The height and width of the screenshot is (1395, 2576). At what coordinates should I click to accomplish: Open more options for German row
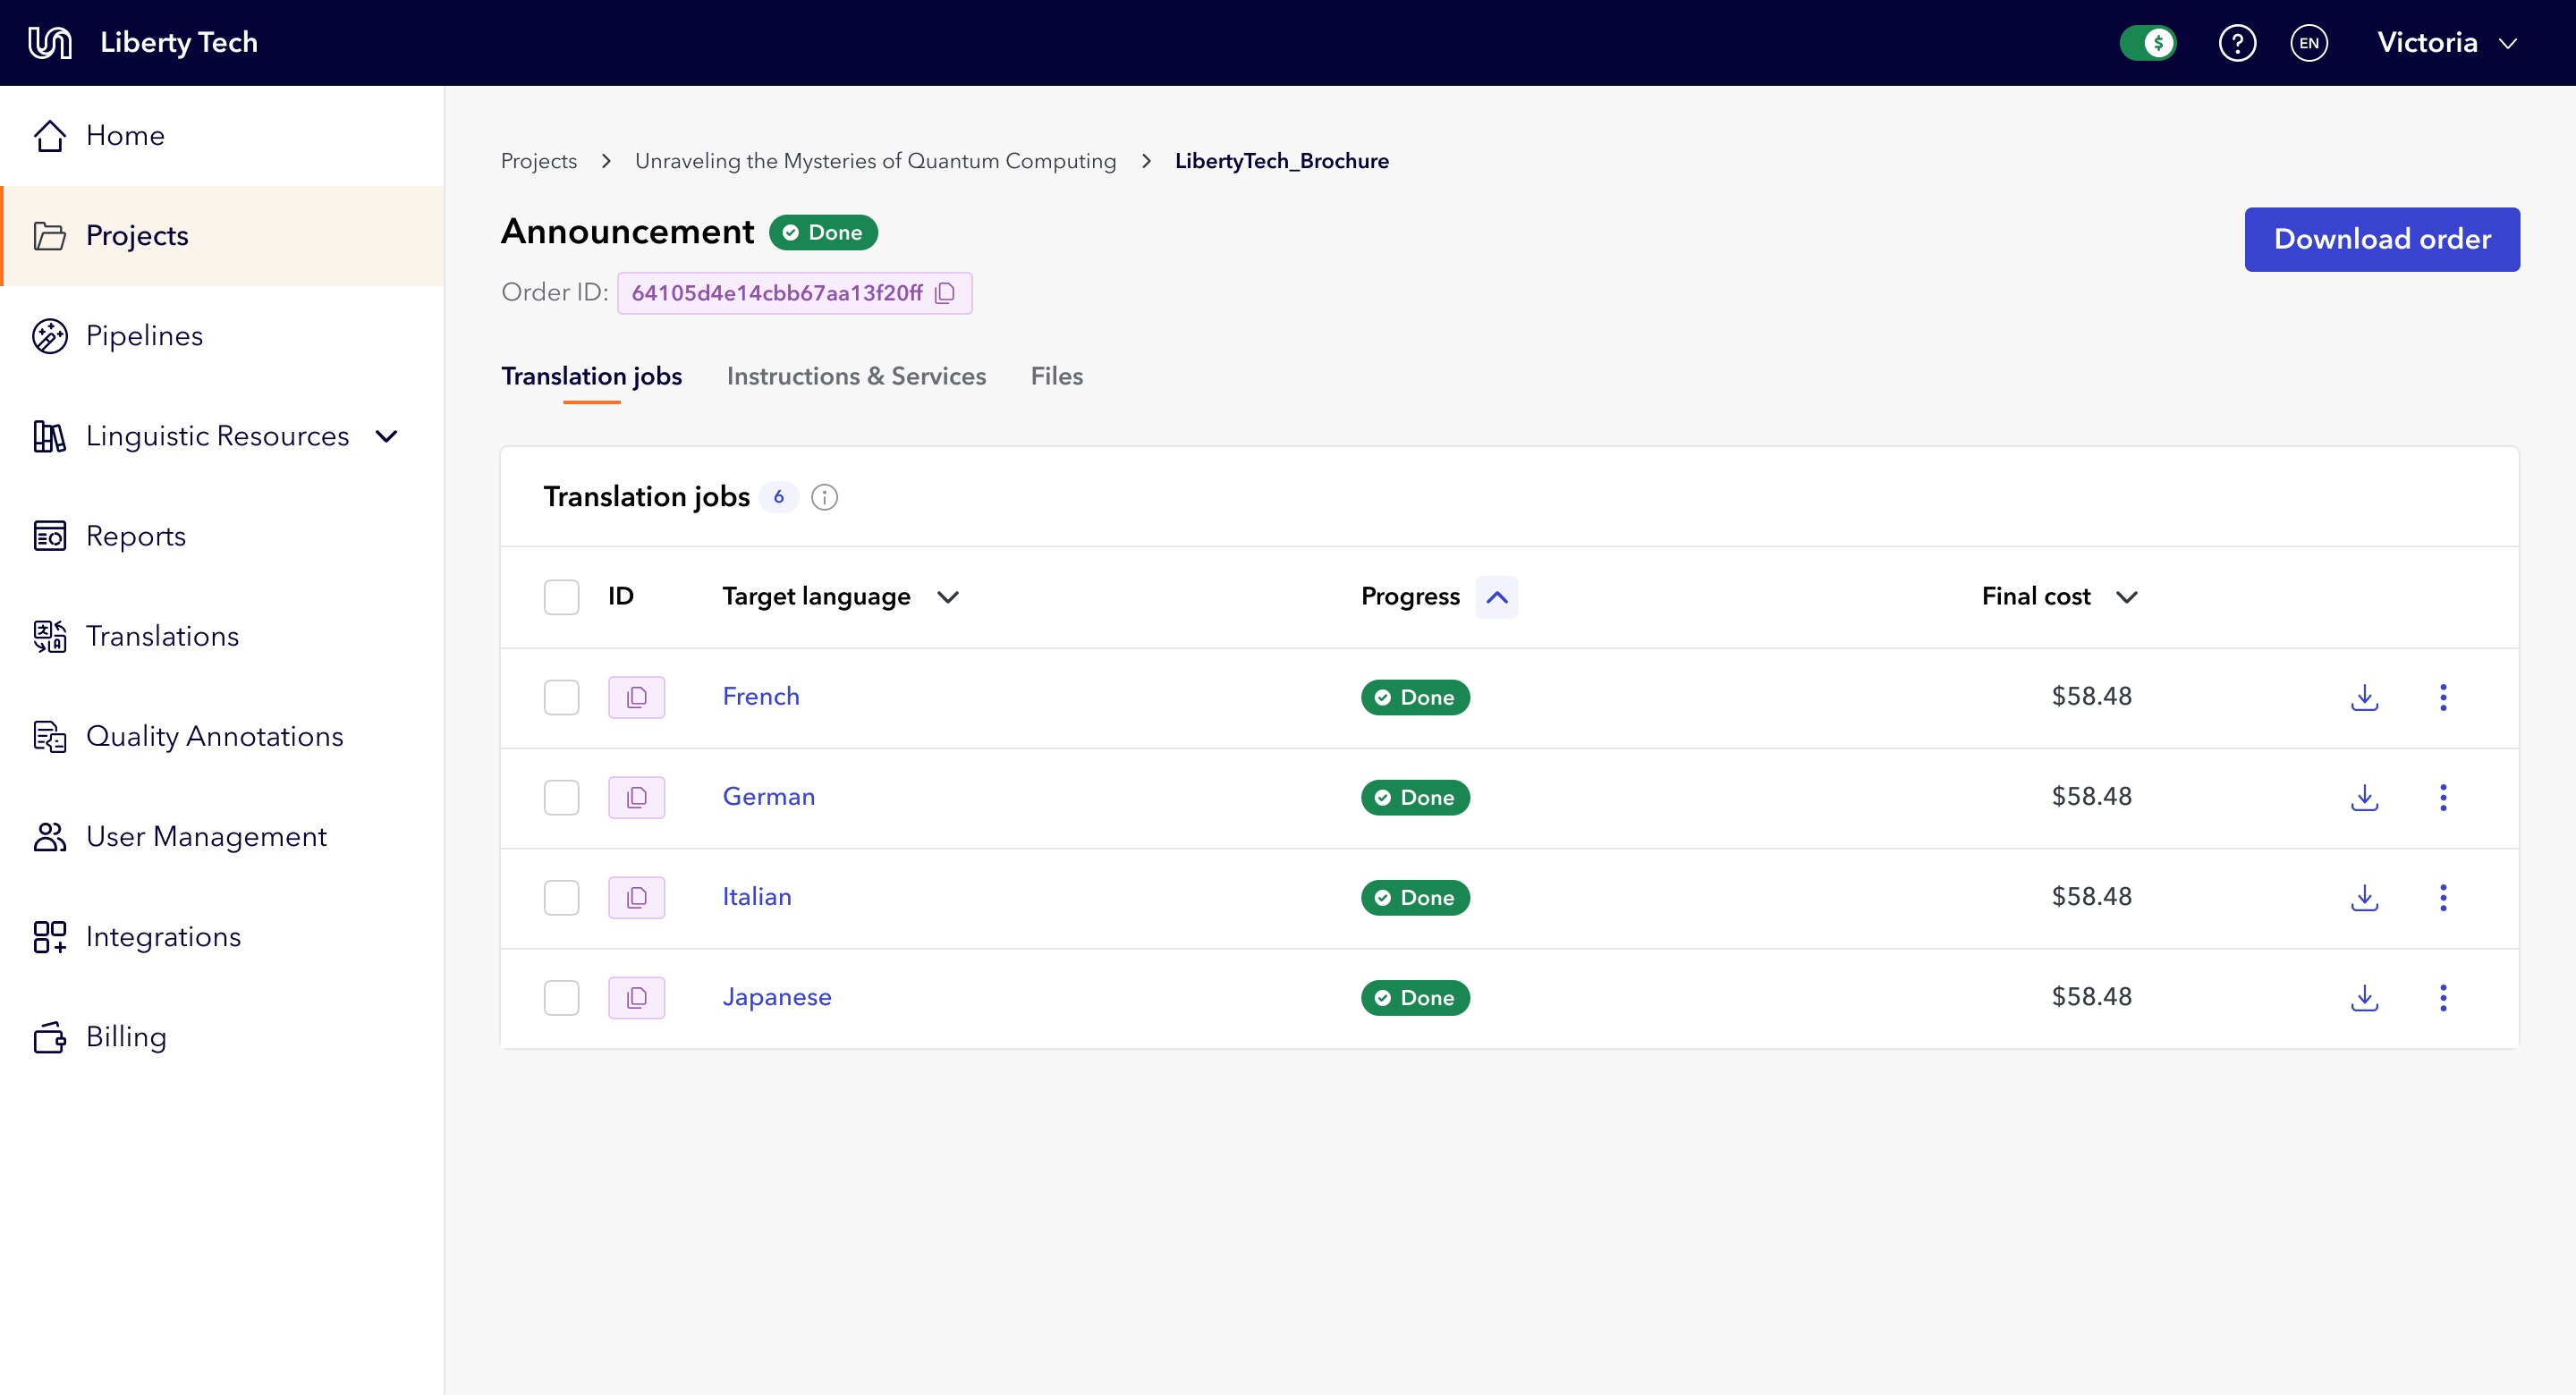coord(2443,797)
